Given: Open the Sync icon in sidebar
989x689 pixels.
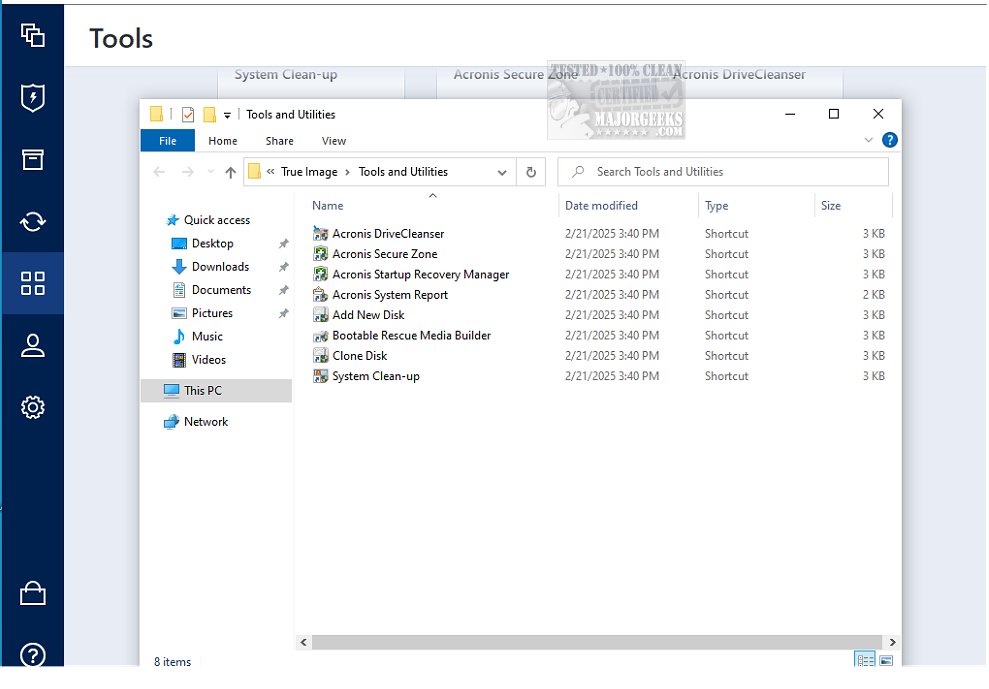Looking at the screenshot, I should pos(33,221).
